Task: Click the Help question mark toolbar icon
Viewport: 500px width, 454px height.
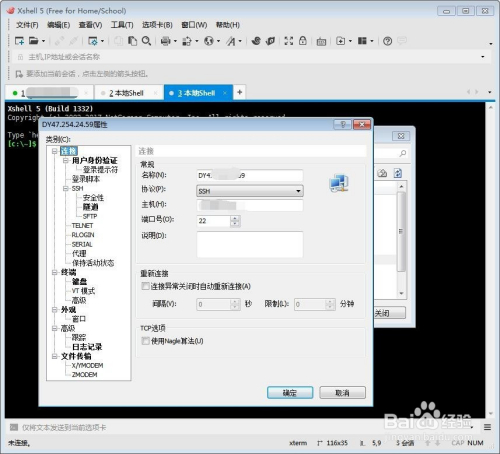Action: 387,41
